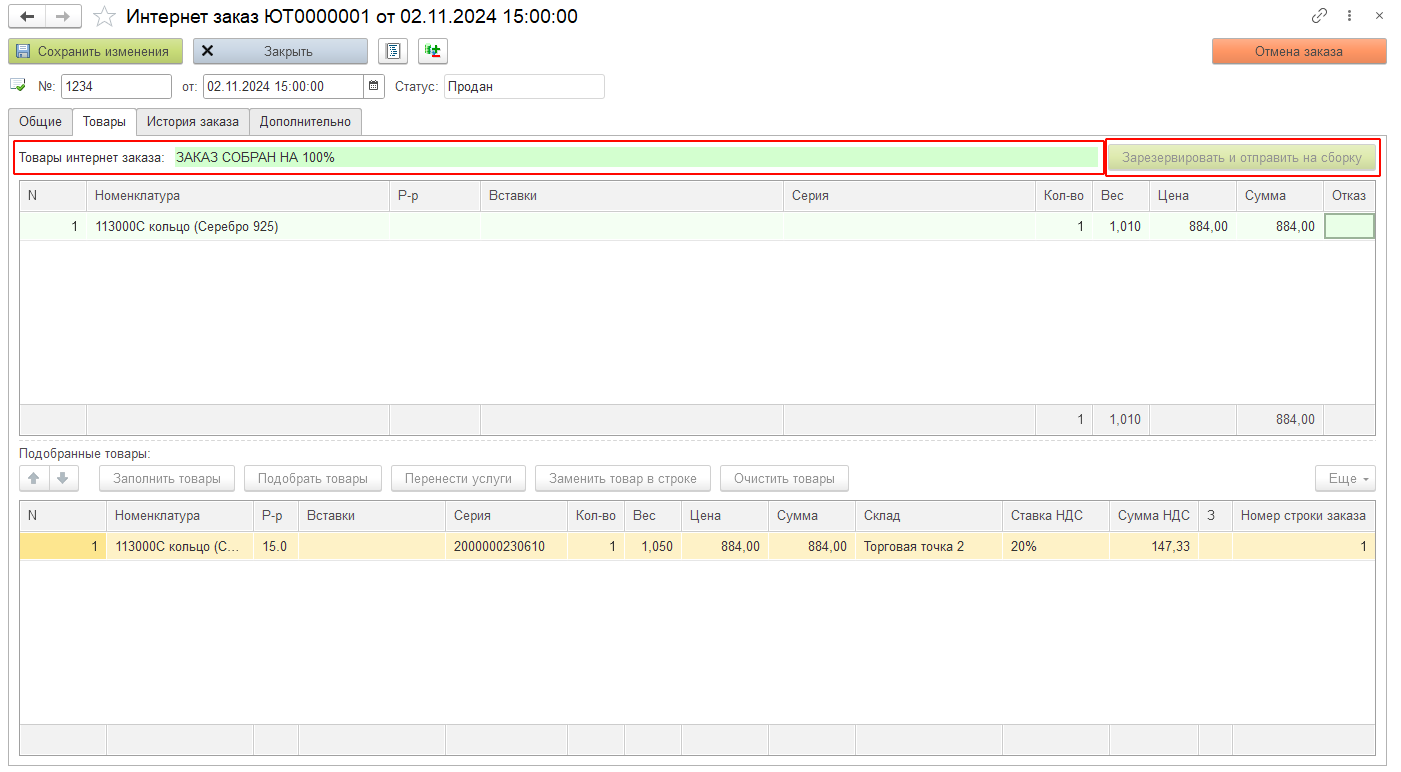Click the Торговая точка 2 warehouse cell
This screenshot has width=1401, height=772.
tap(929, 547)
